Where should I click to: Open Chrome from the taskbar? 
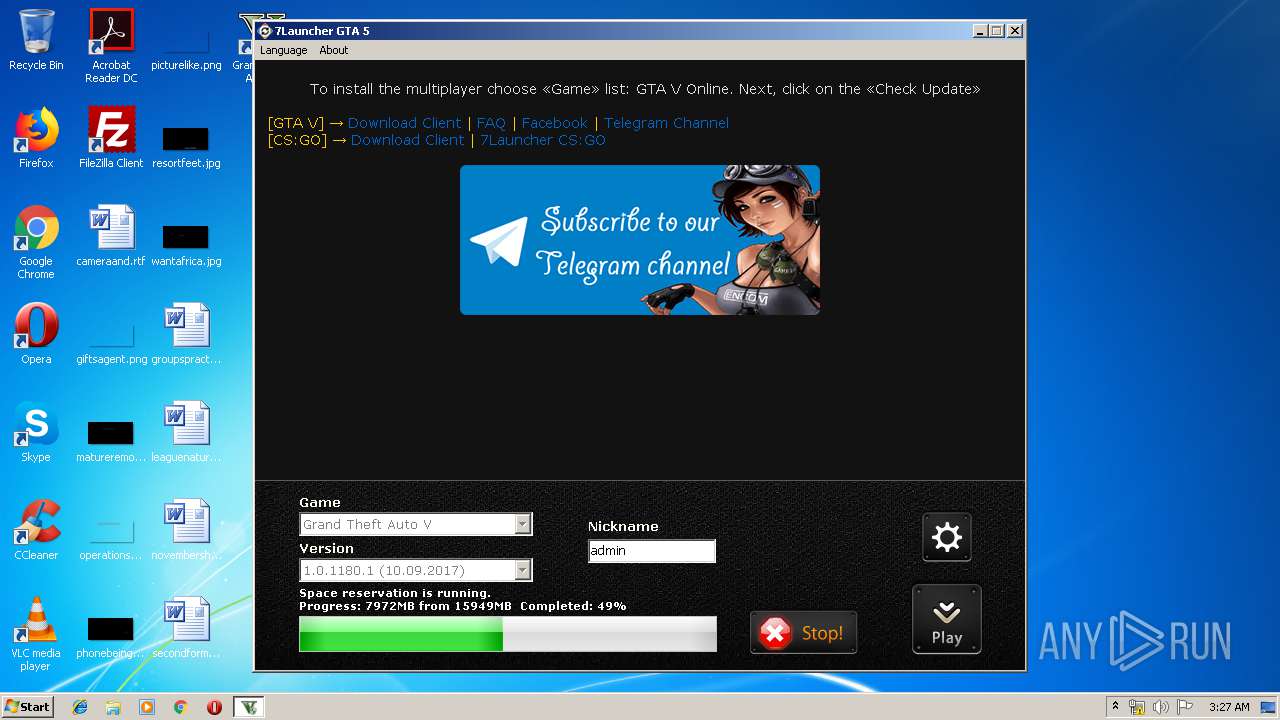[x=181, y=706]
